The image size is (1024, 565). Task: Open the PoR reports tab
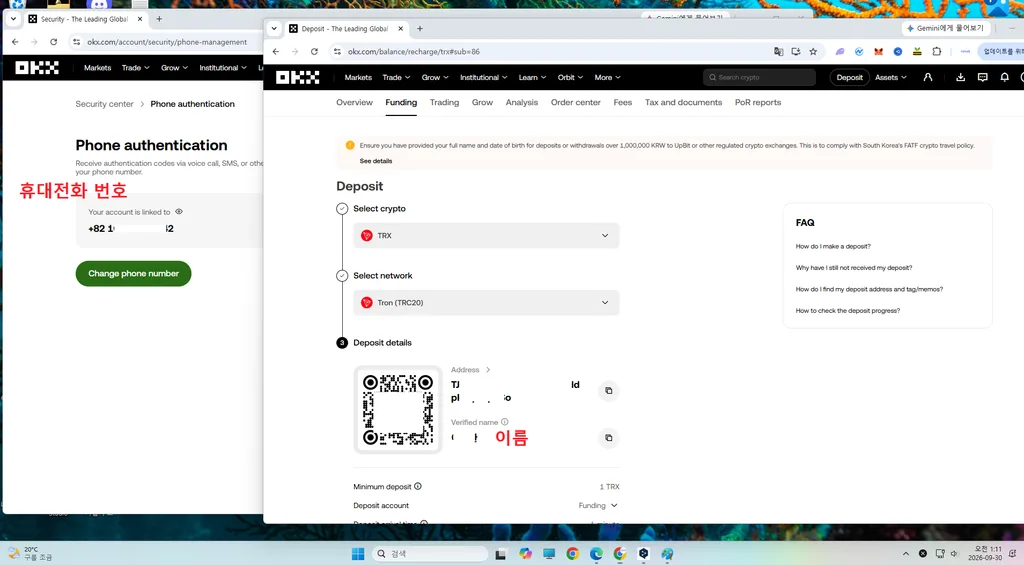coord(758,103)
